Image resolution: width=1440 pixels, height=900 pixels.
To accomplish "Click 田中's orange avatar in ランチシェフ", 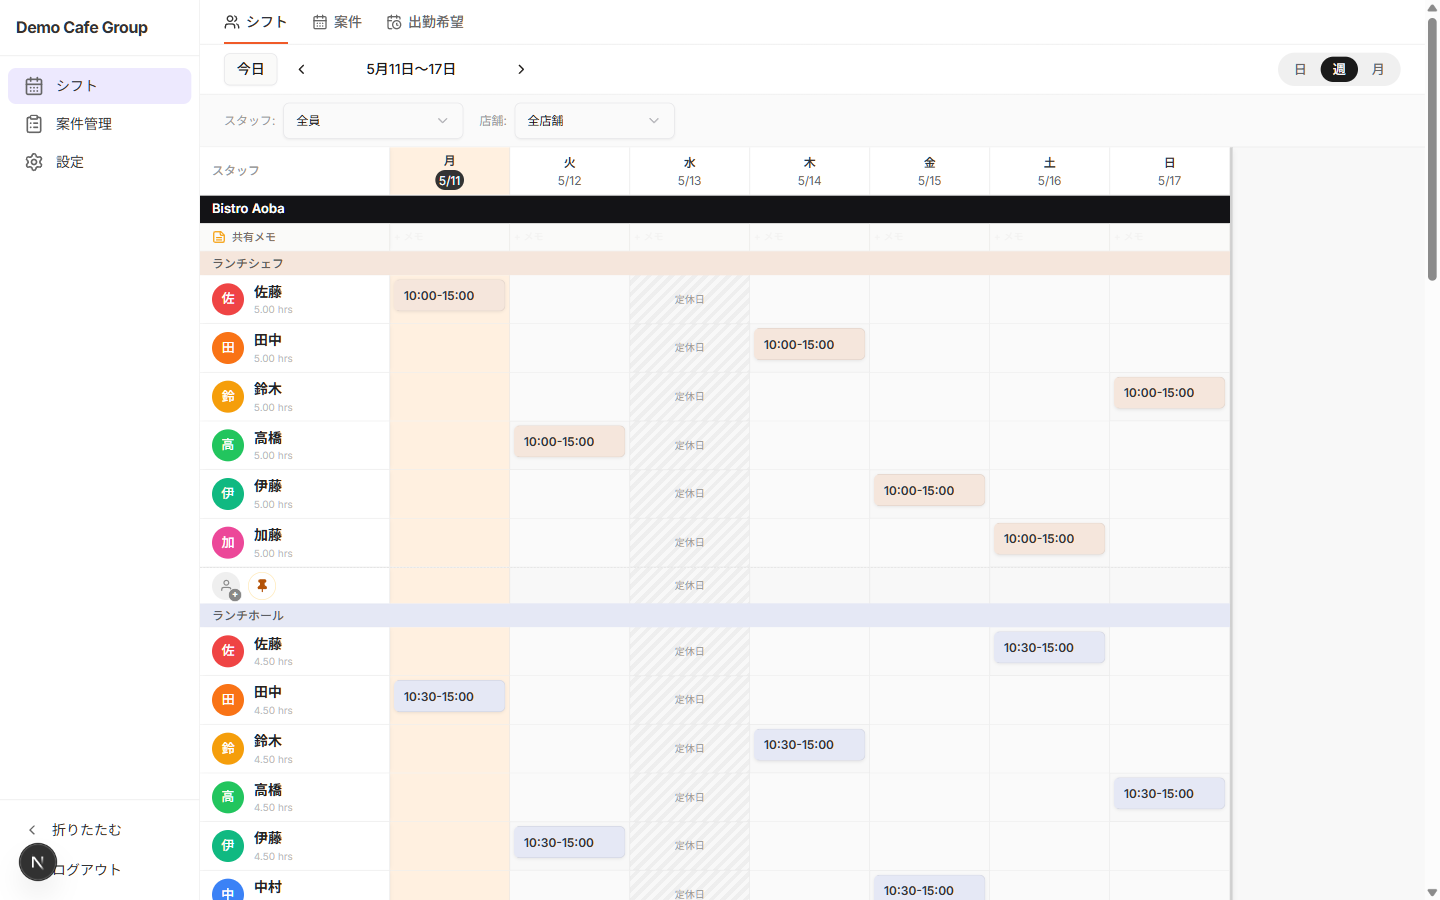I will point(228,348).
